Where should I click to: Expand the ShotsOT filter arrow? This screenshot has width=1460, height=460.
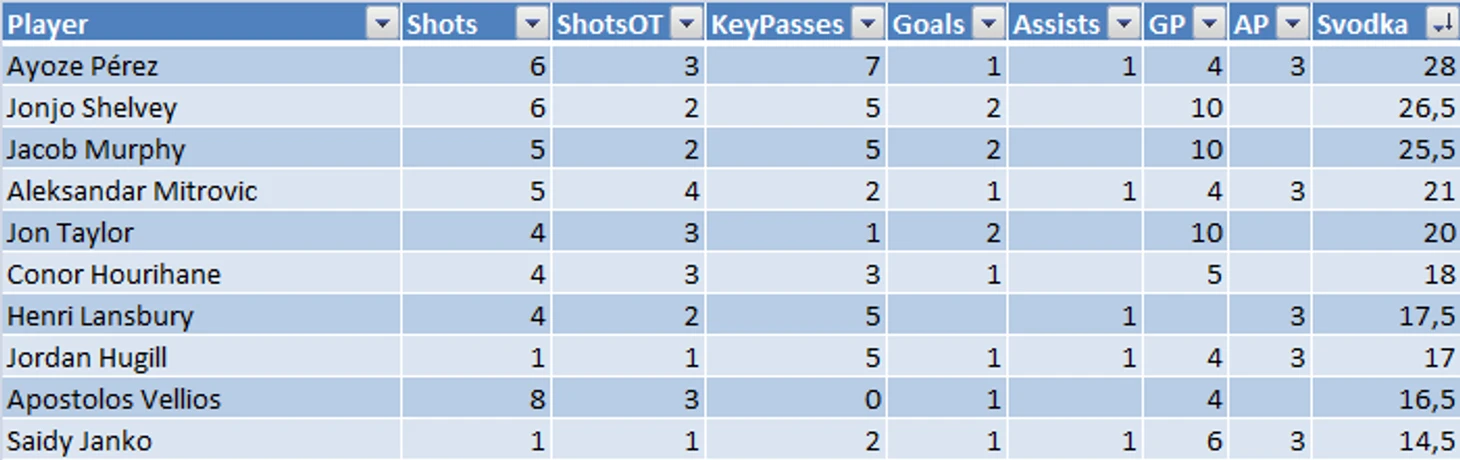coord(686,25)
